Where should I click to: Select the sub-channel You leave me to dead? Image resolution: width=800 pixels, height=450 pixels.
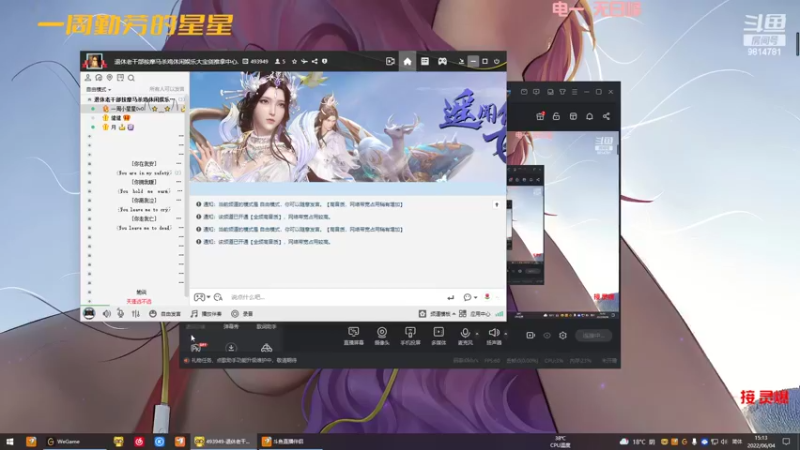pyautogui.click(x=144, y=228)
